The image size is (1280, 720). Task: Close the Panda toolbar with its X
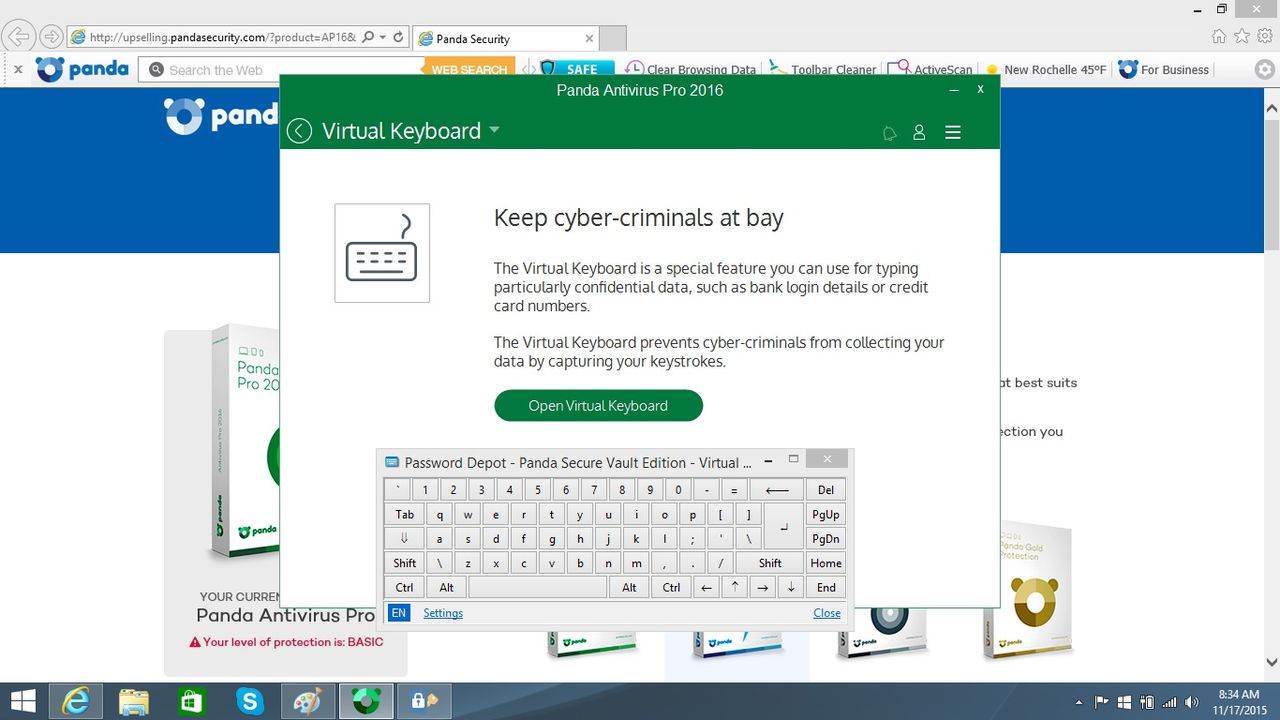pos(17,69)
